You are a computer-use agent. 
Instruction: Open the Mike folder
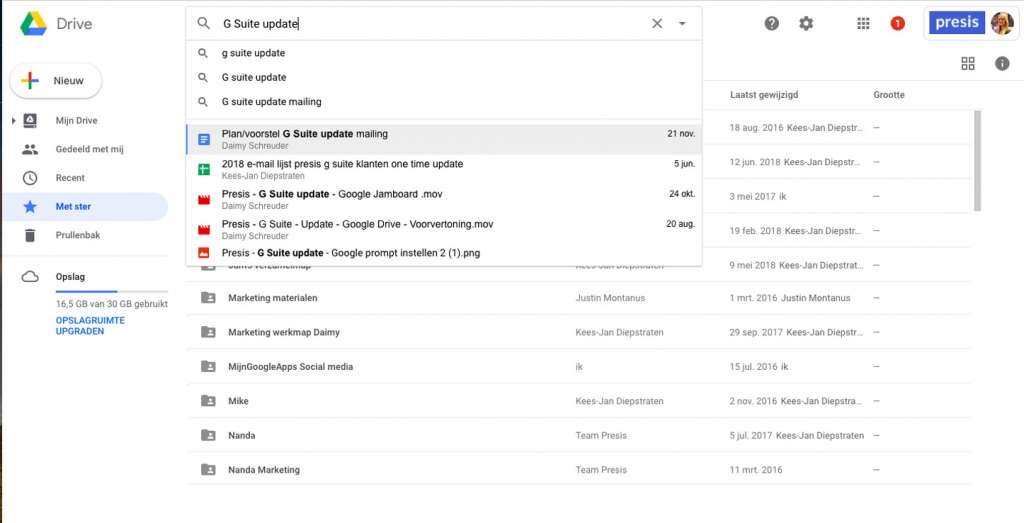(238, 401)
